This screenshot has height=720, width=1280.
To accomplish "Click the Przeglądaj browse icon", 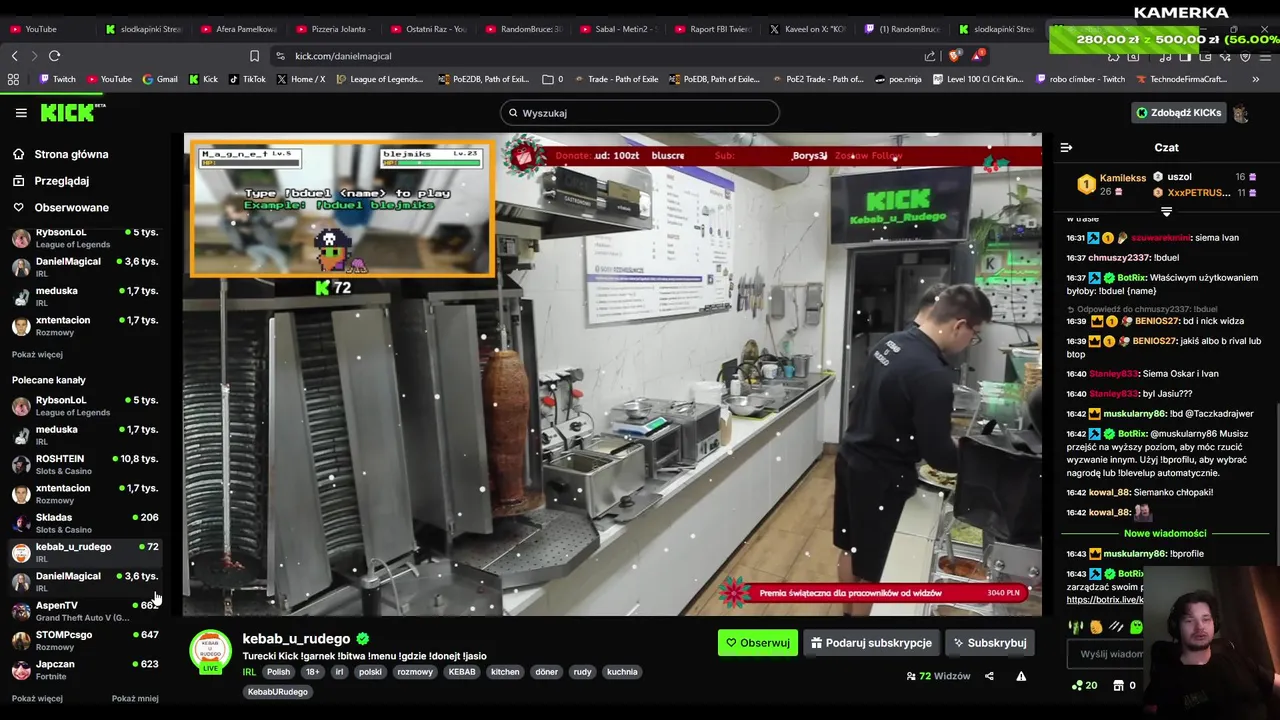I will point(18,181).
